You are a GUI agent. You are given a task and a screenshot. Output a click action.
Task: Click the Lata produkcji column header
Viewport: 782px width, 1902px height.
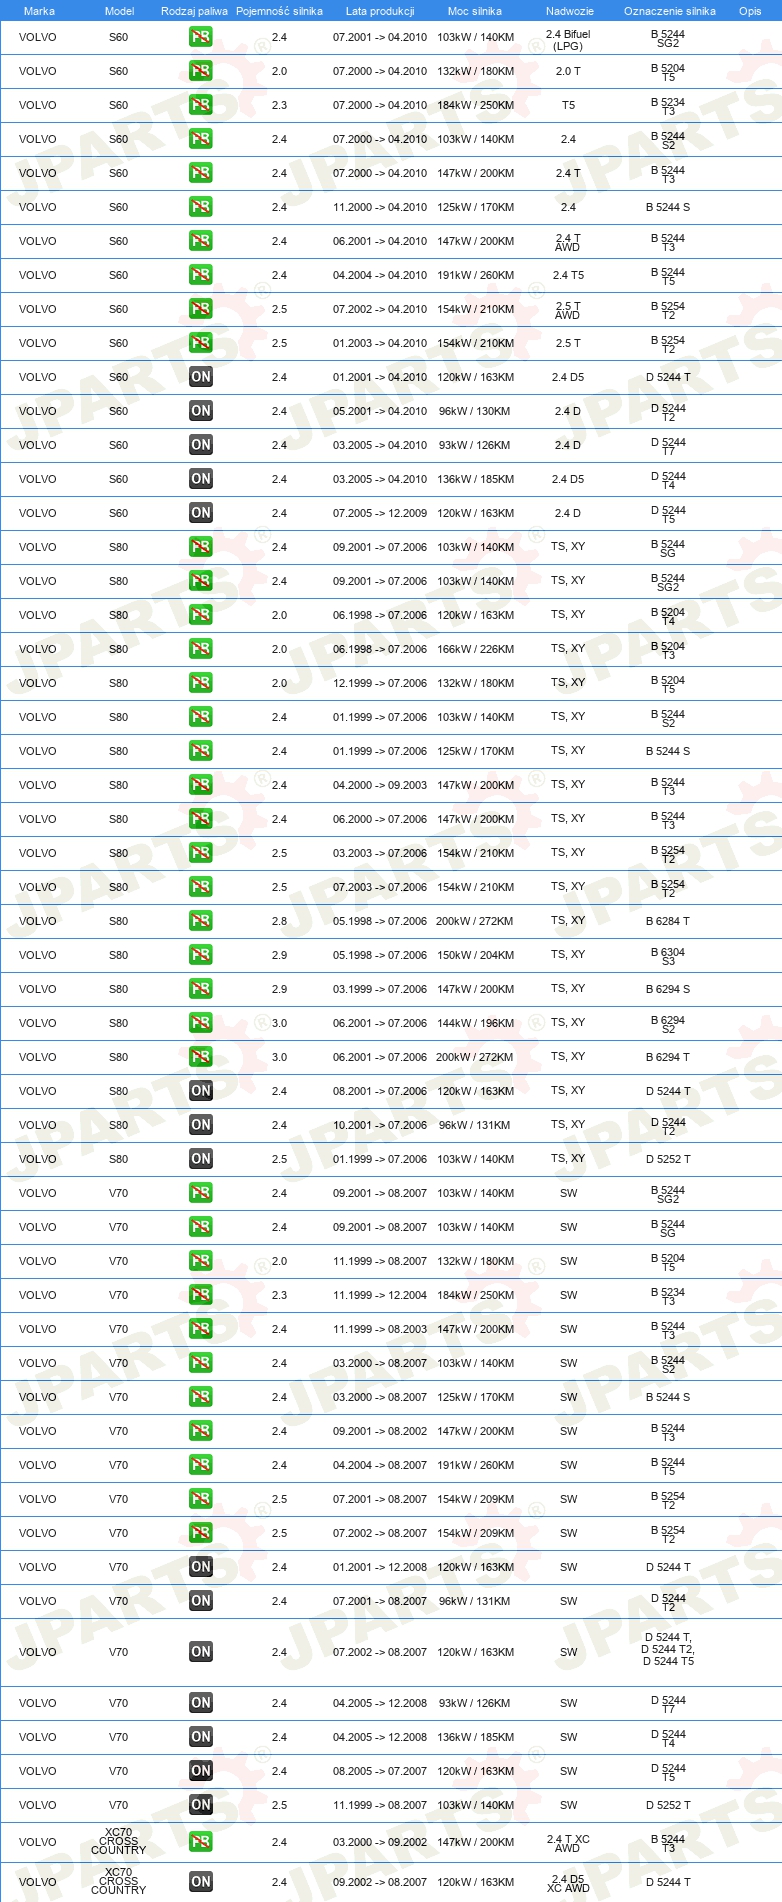tap(380, 11)
